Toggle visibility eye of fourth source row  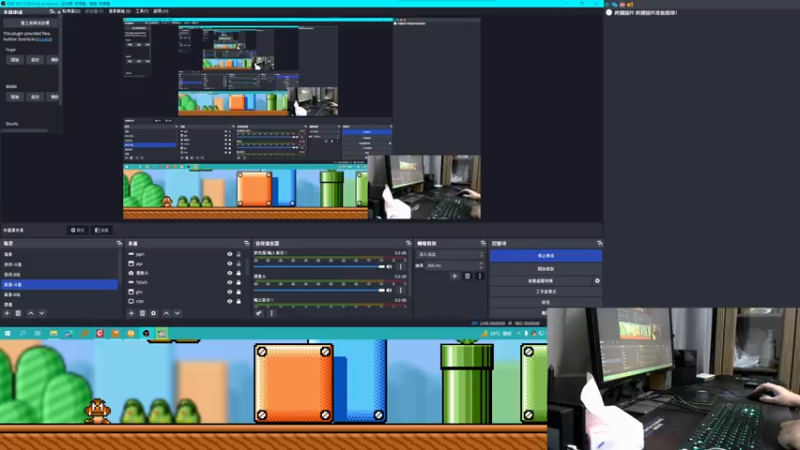click(x=230, y=282)
